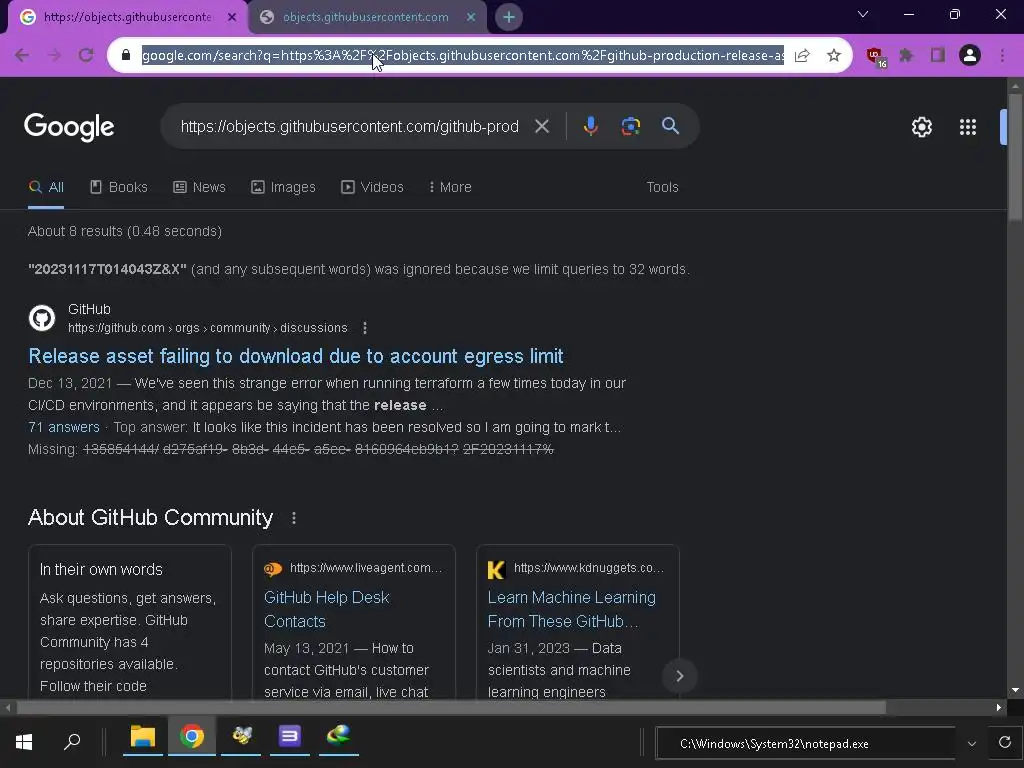Open the github.com community discussions breadcrumb
This screenshot has width=1024, height=768.
(x=208, y=328)
